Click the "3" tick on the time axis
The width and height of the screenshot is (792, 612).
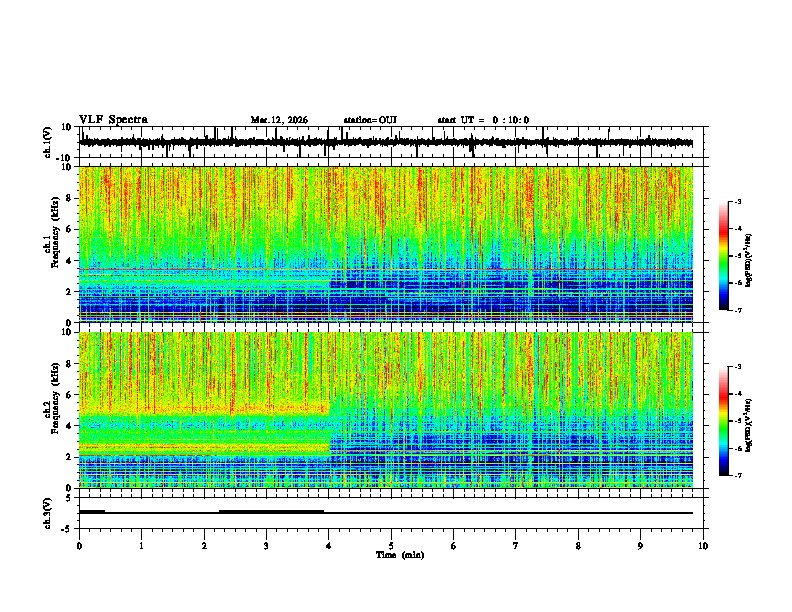(x=266, y=546)
